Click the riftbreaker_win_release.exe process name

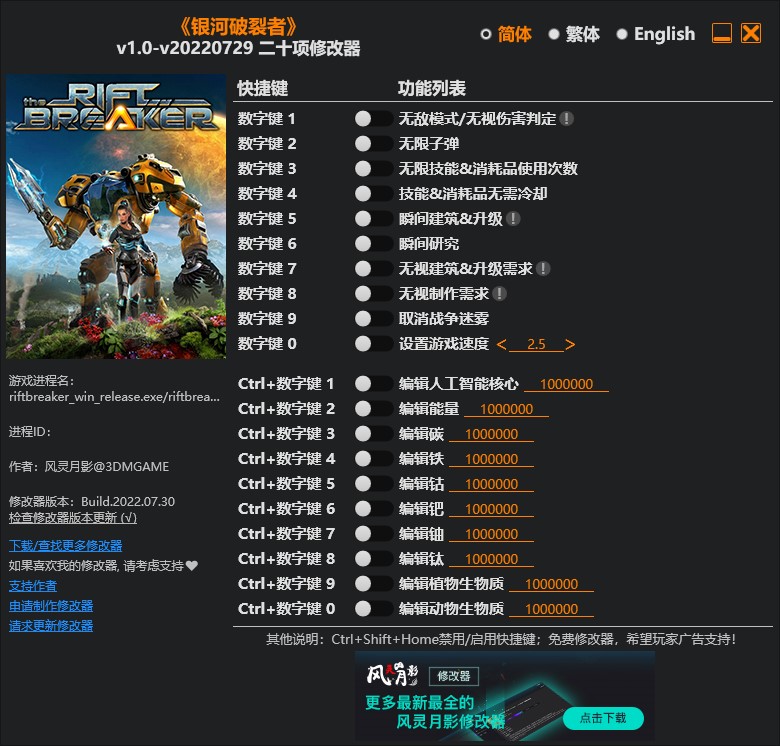114,397
